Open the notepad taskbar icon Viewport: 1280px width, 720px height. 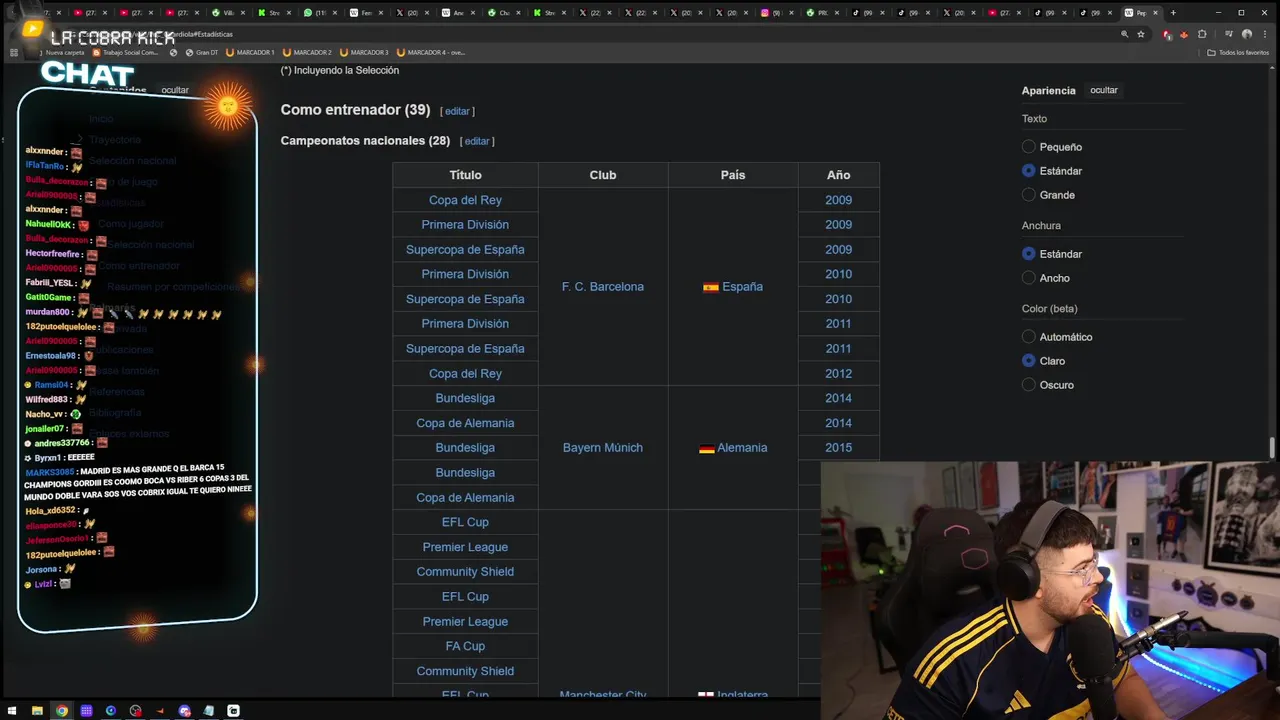[209, 711]
